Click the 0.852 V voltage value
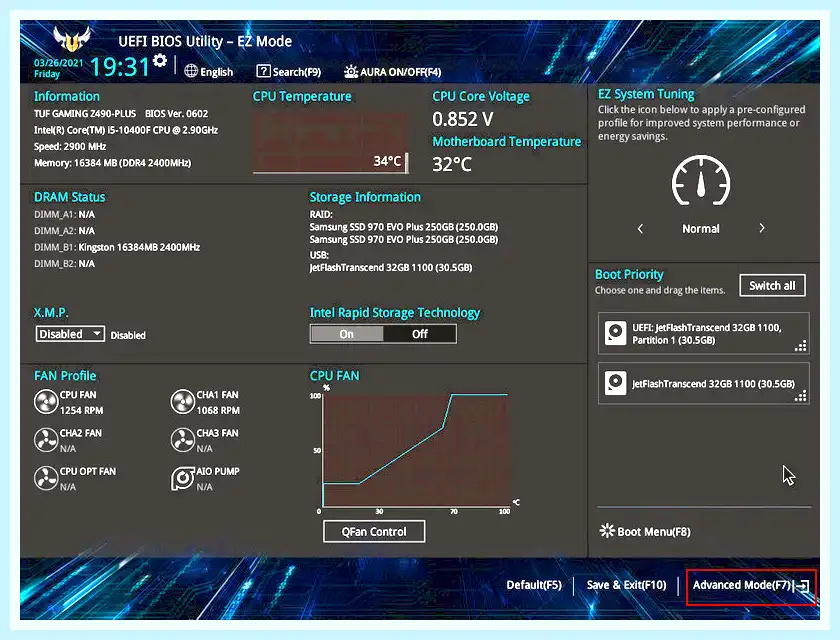Screen dimensions: 840x640 point(463,119)
